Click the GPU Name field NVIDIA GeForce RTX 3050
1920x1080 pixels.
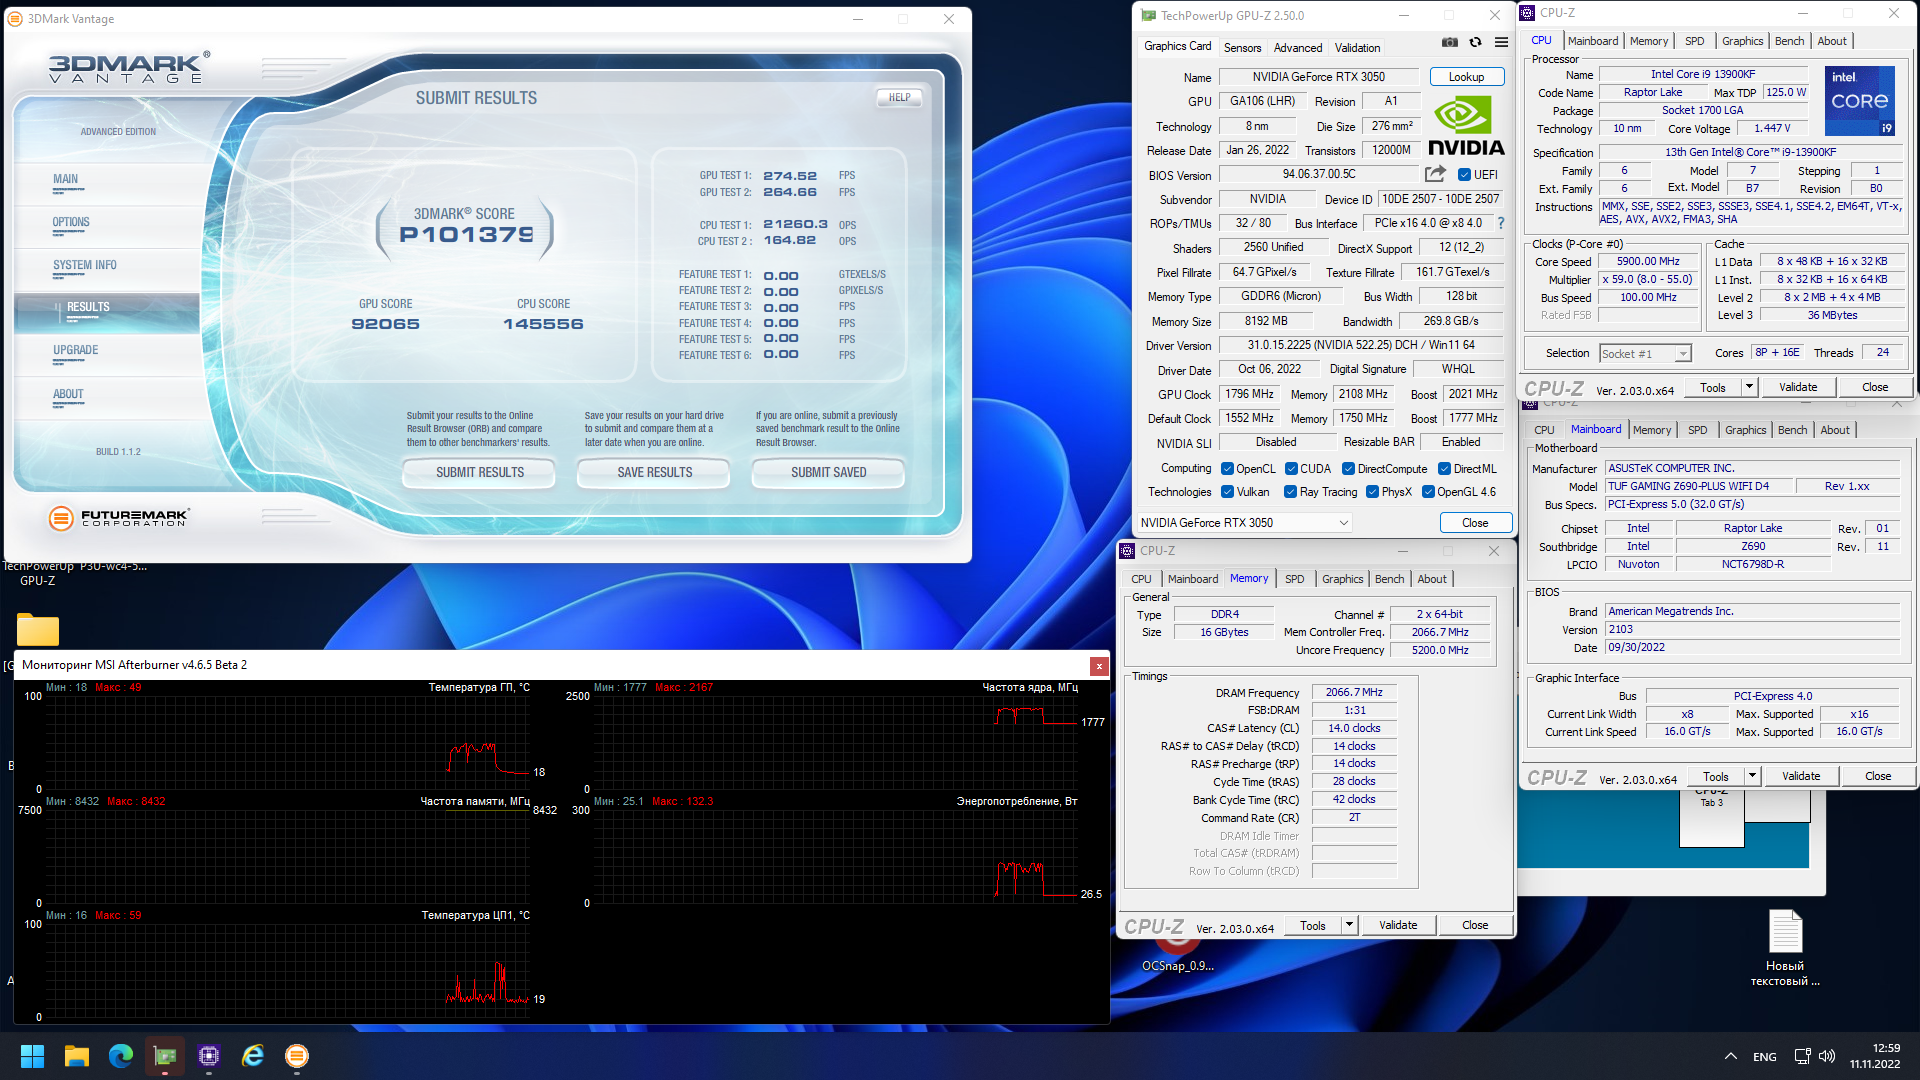coord(1318,77)
